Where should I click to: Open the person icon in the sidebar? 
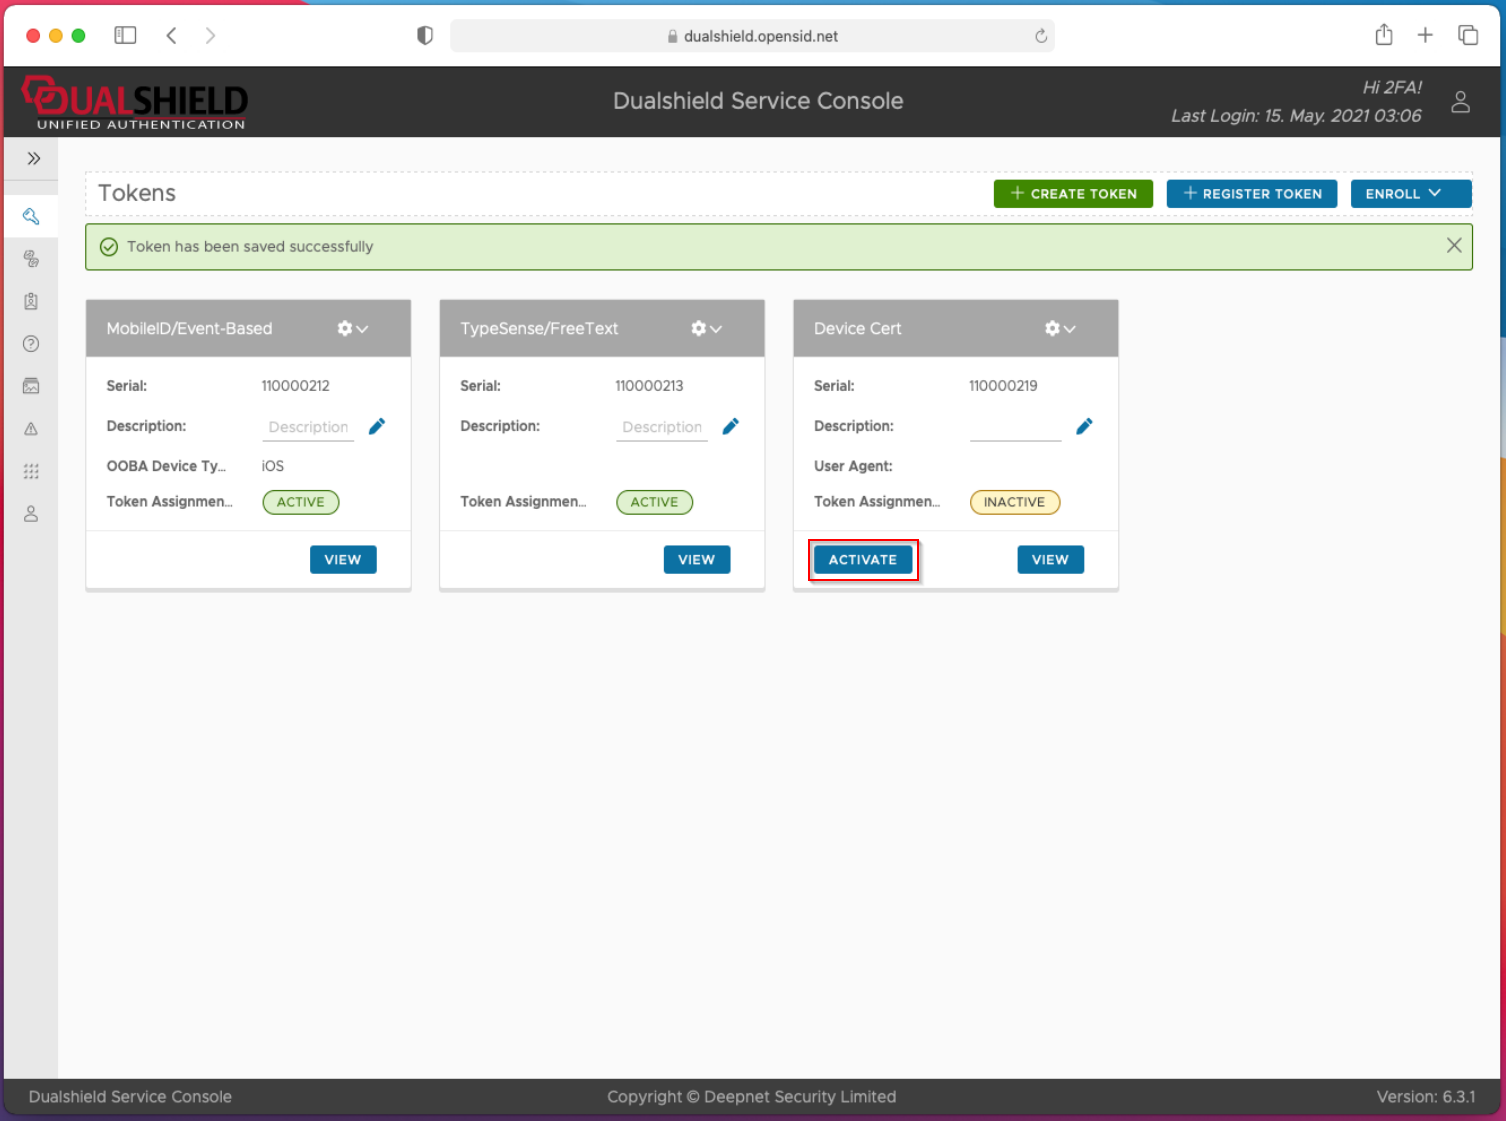[x=31, y=514]
